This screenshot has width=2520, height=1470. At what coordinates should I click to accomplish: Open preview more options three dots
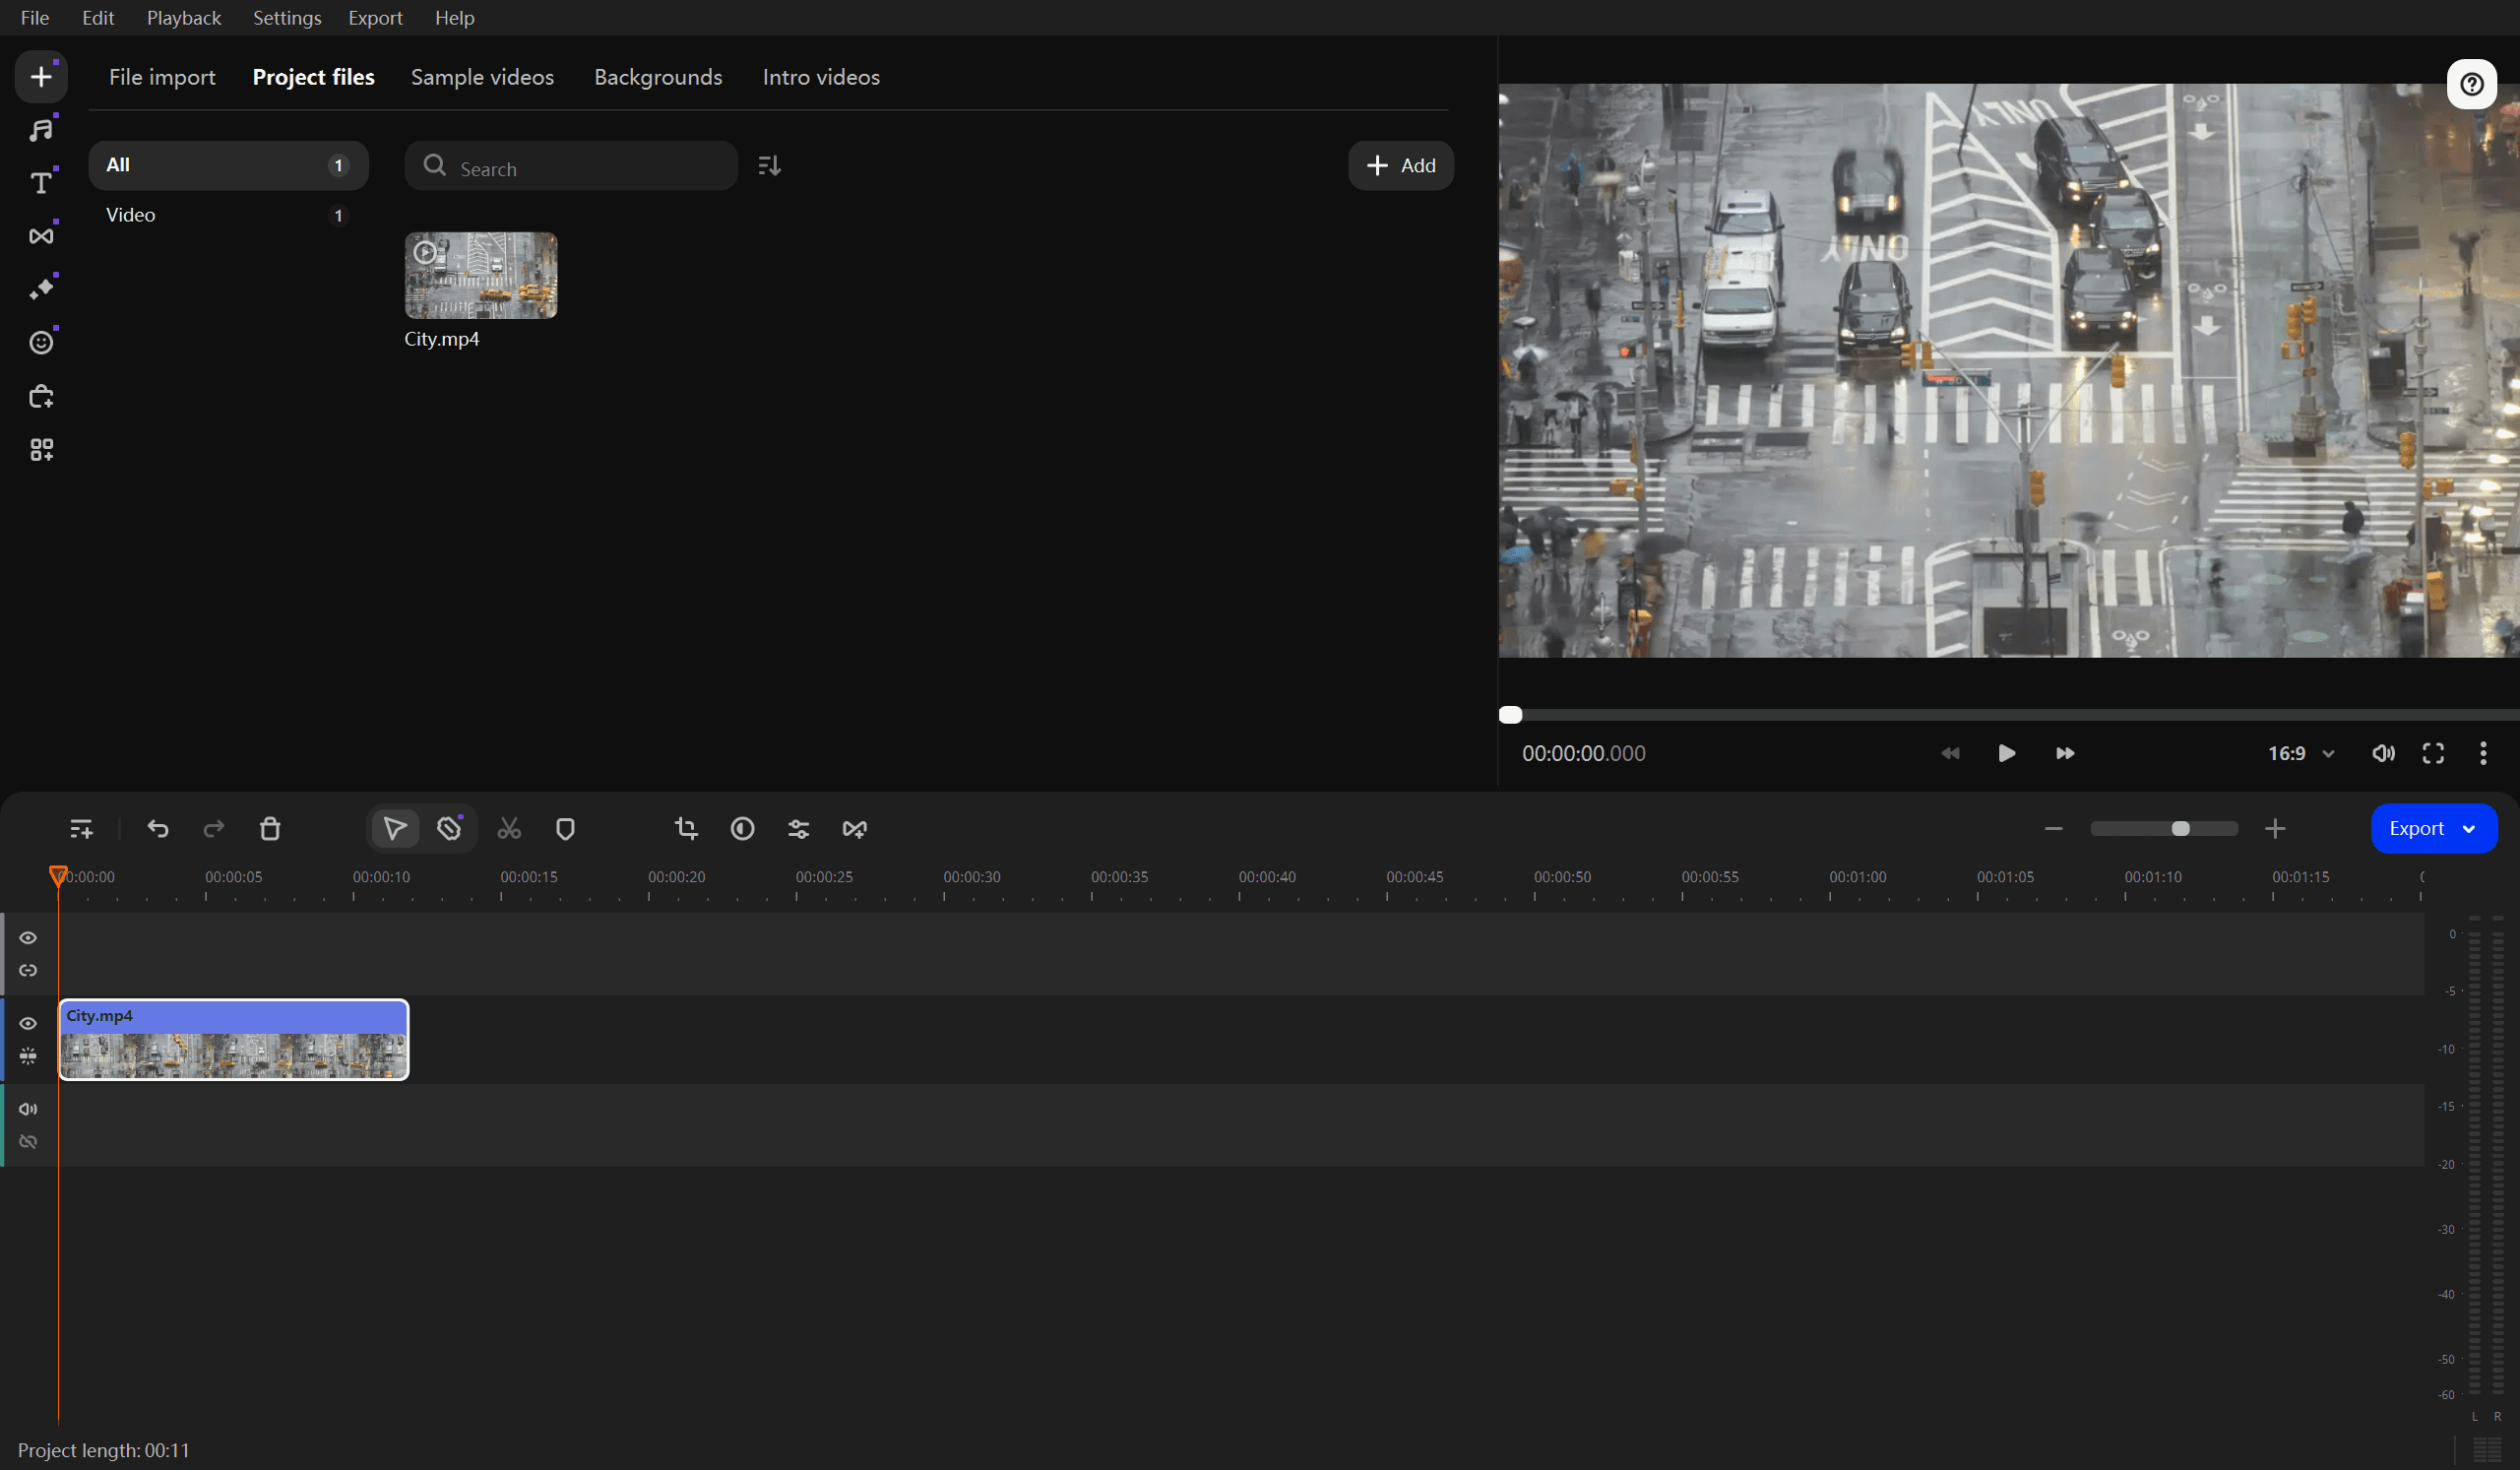click(x=2483, y=753)
